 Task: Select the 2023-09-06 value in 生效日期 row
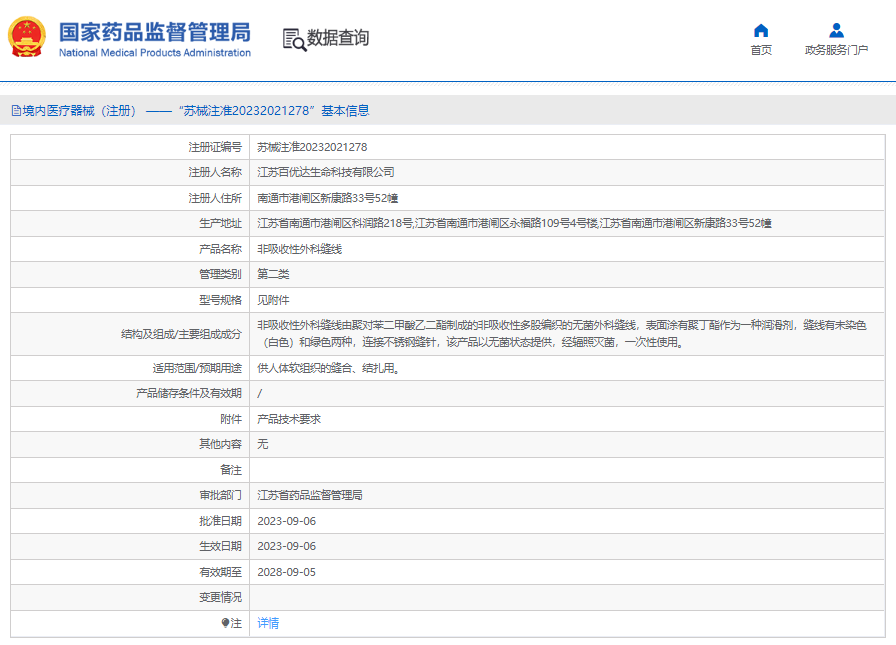[x=286, y=546]
